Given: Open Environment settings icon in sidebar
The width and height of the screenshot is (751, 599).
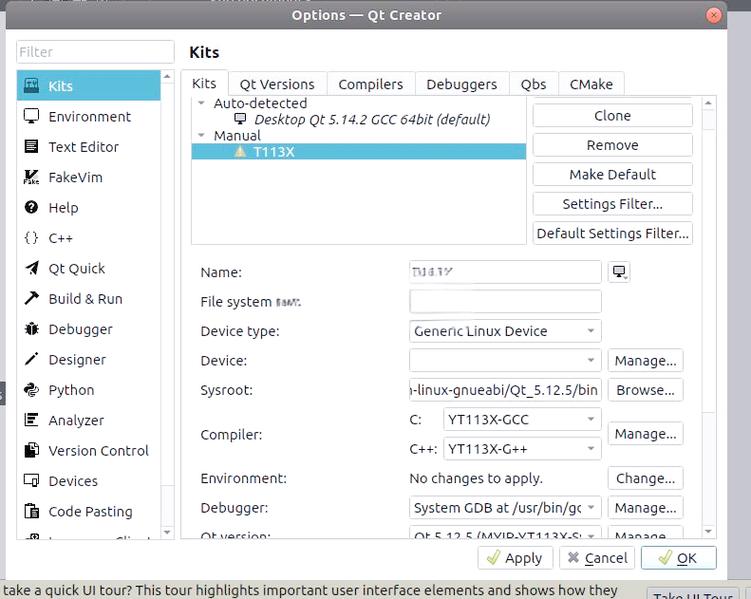Looking at the screenshot, I should (32, 116).
